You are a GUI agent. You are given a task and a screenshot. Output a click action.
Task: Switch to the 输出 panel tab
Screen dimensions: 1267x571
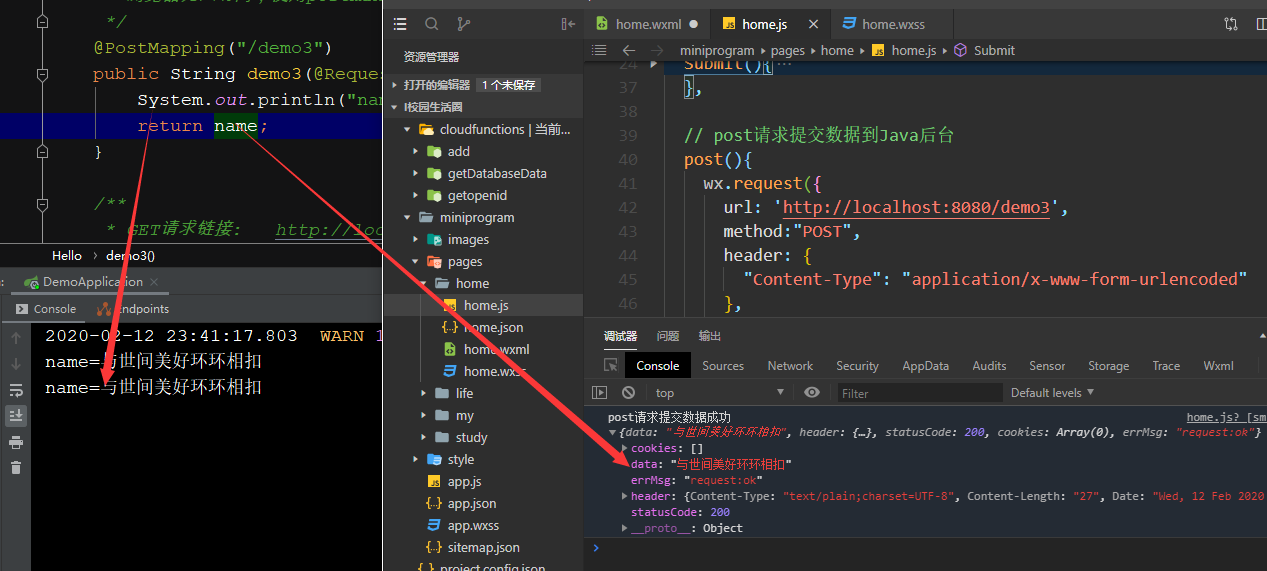pos(710,336)
